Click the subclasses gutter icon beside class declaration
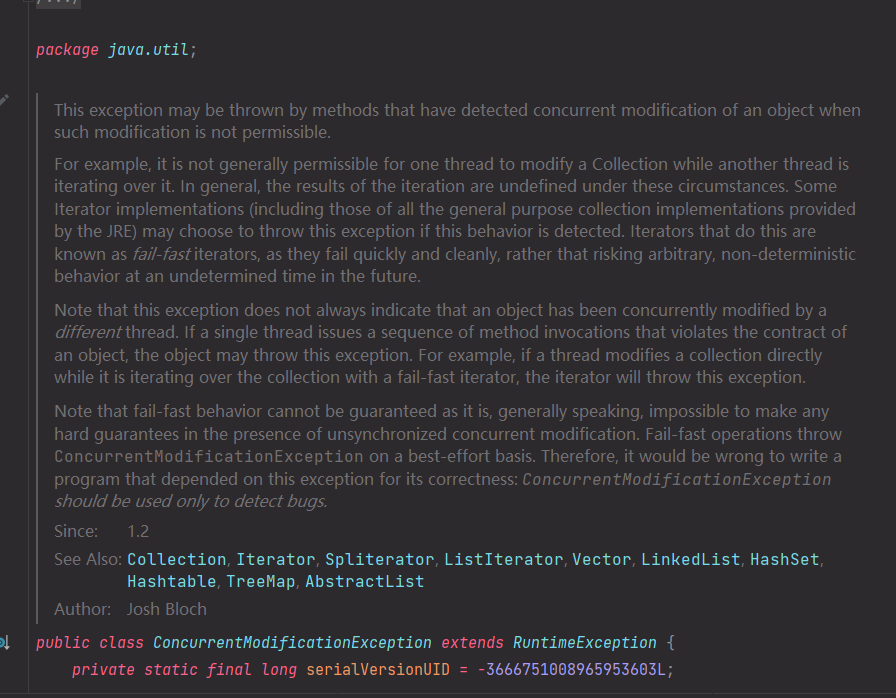This screenshot has width=896, height=698. [x=5, y=643]
